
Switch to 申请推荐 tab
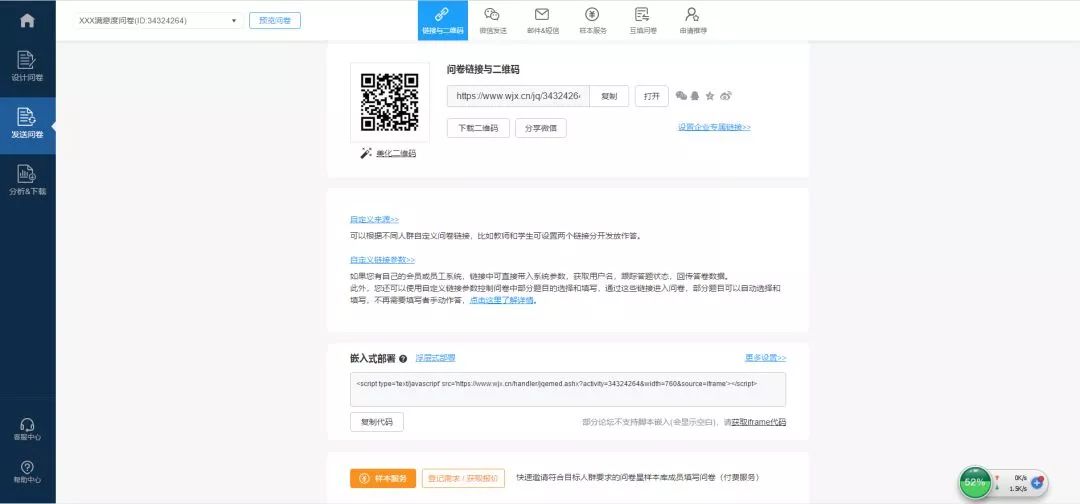(693, 21)
